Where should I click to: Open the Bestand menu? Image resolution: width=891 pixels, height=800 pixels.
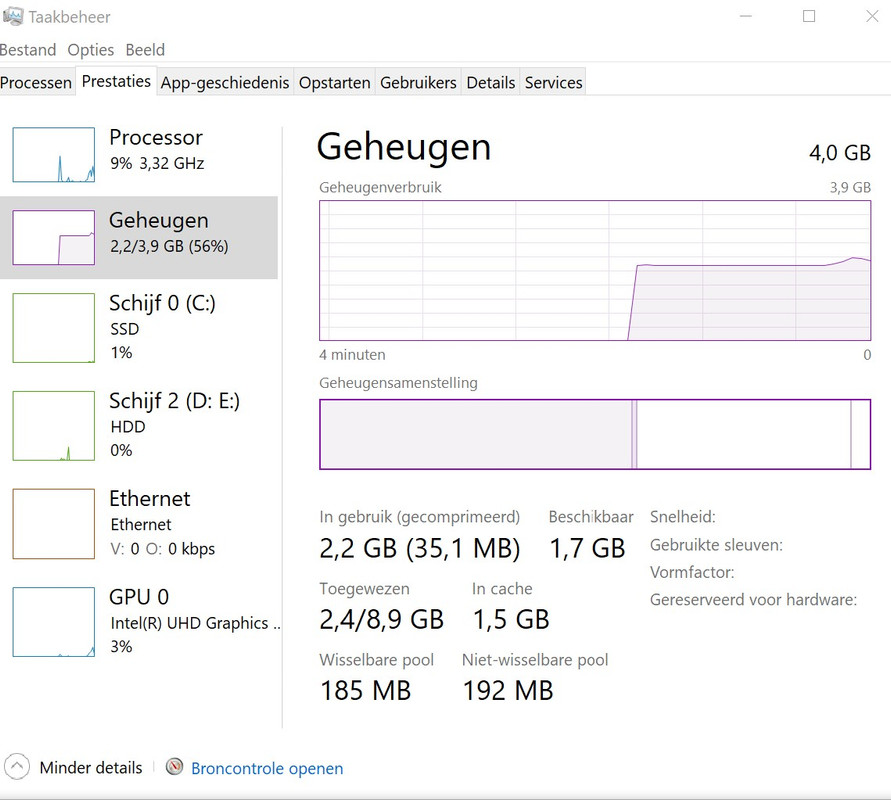tap(28, 50)
